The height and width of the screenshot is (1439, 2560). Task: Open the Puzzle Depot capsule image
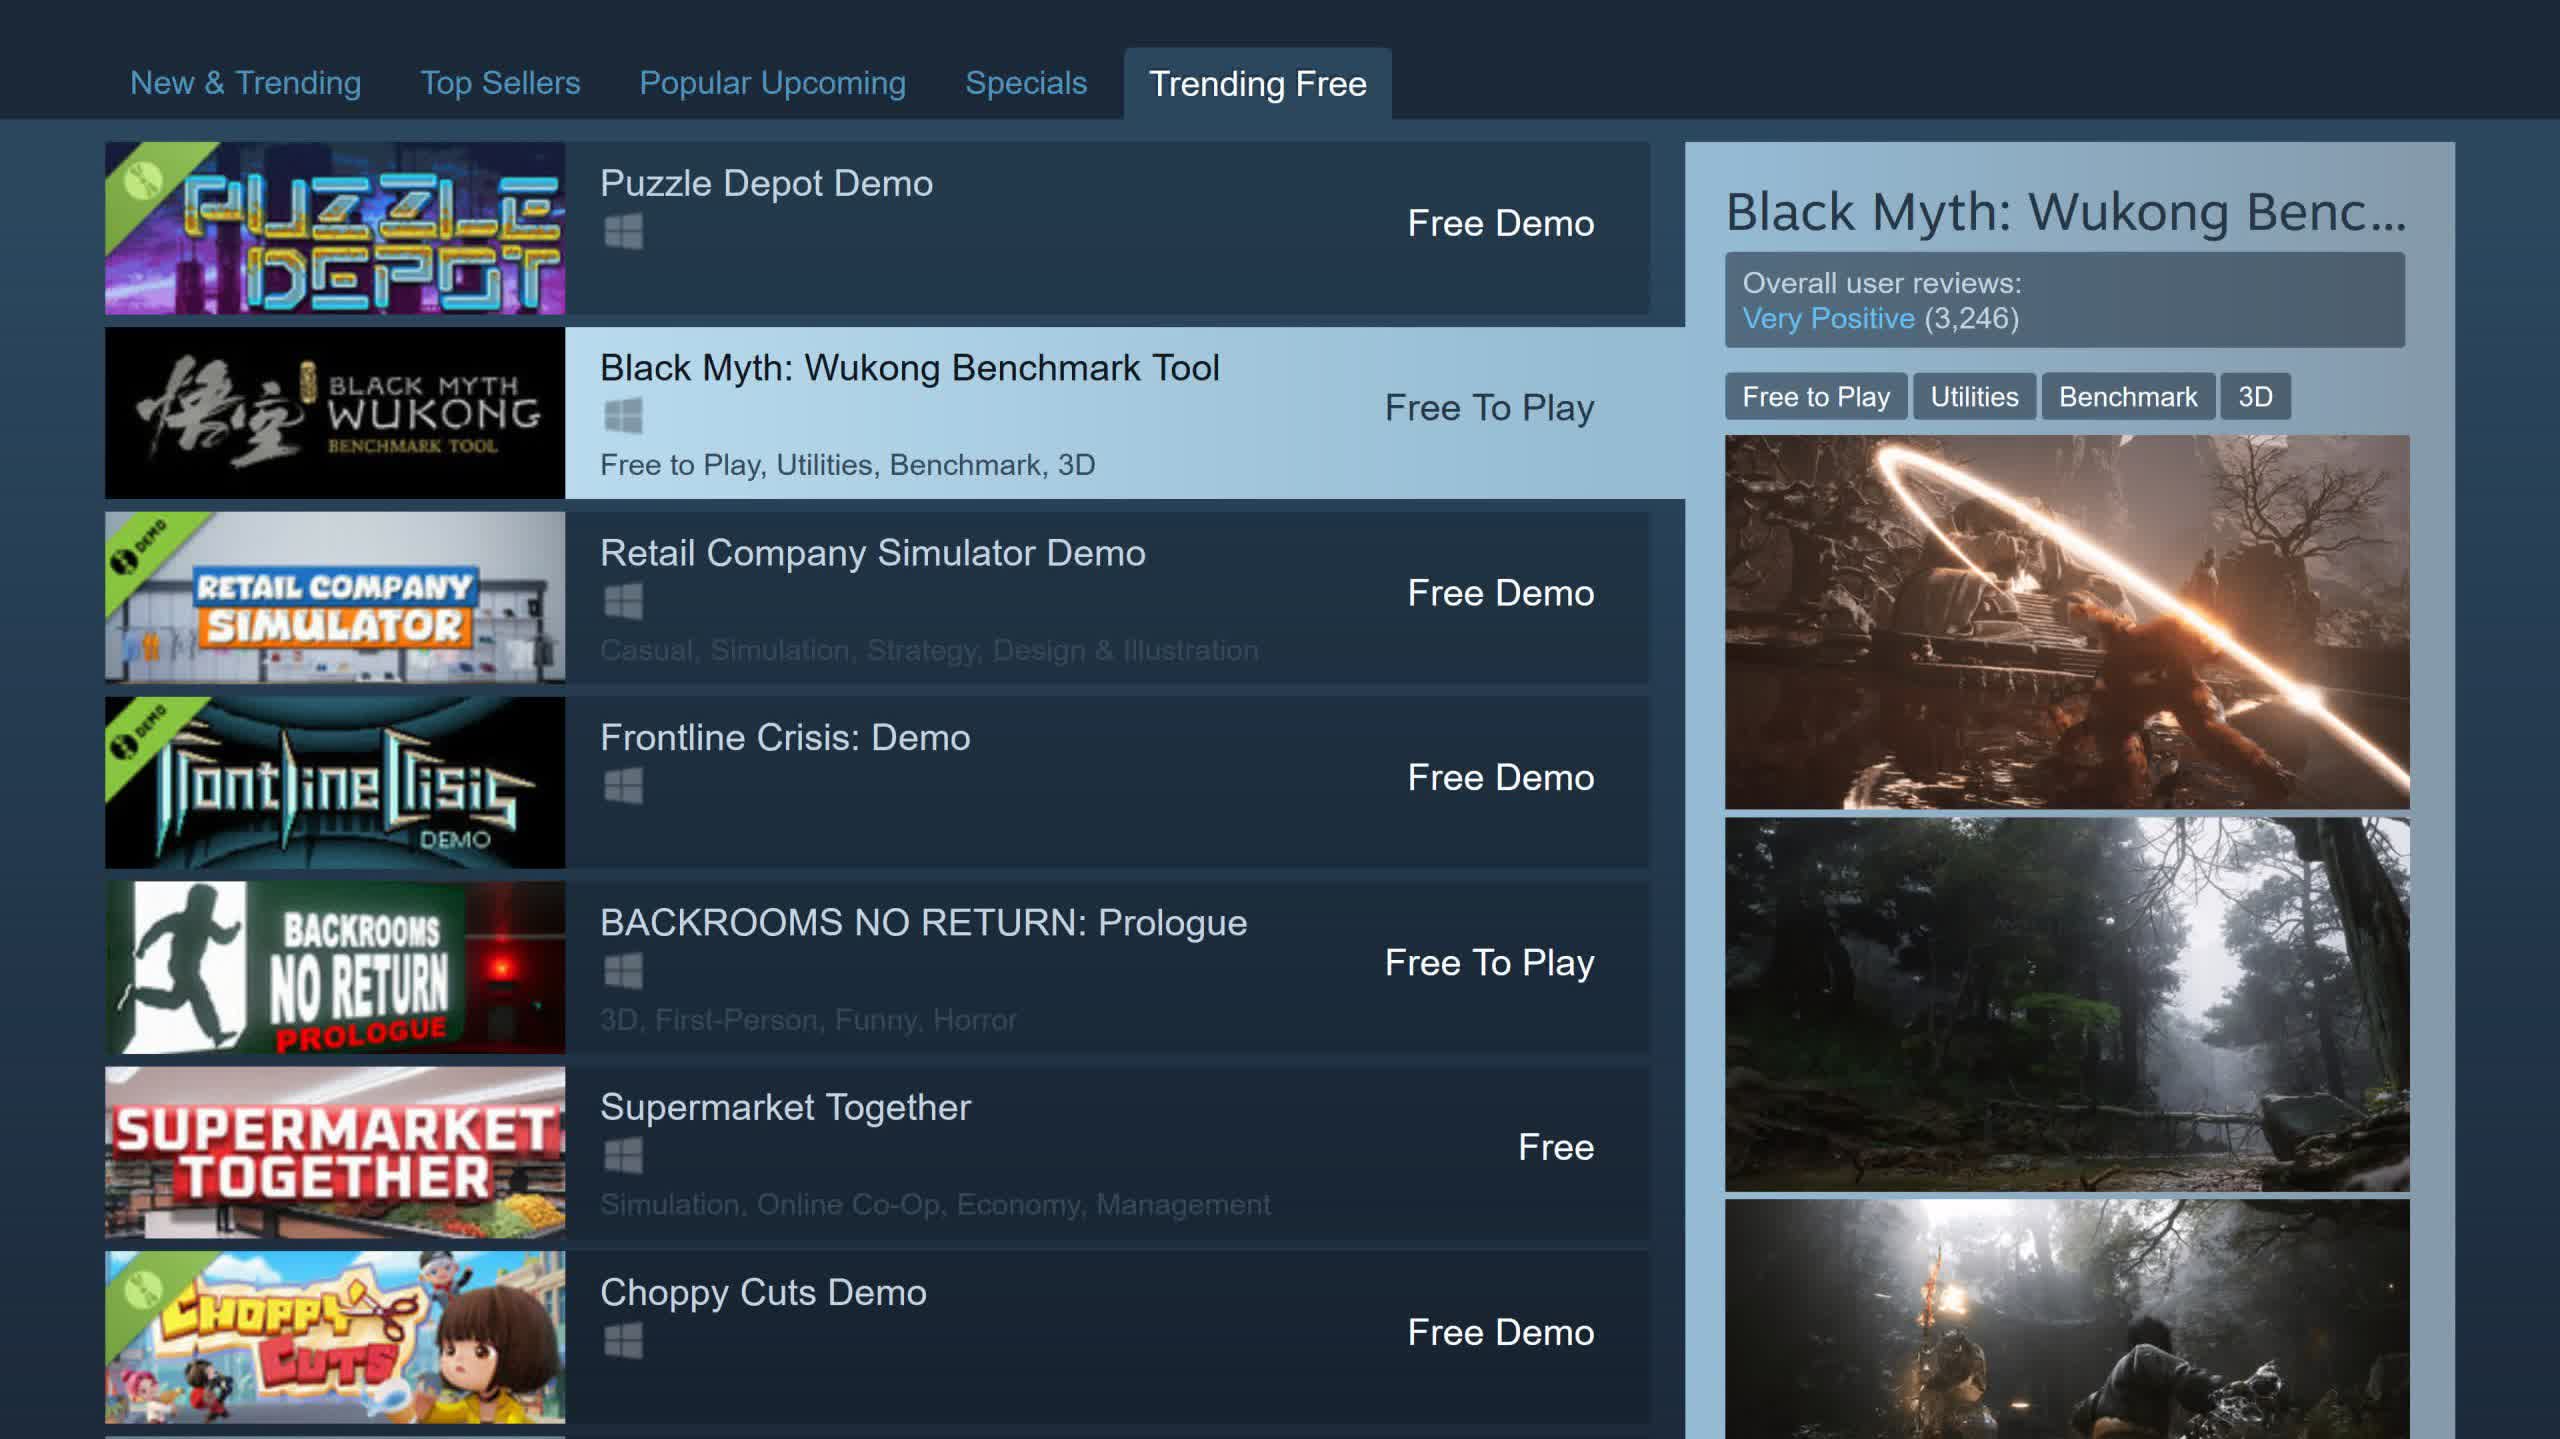335,229
